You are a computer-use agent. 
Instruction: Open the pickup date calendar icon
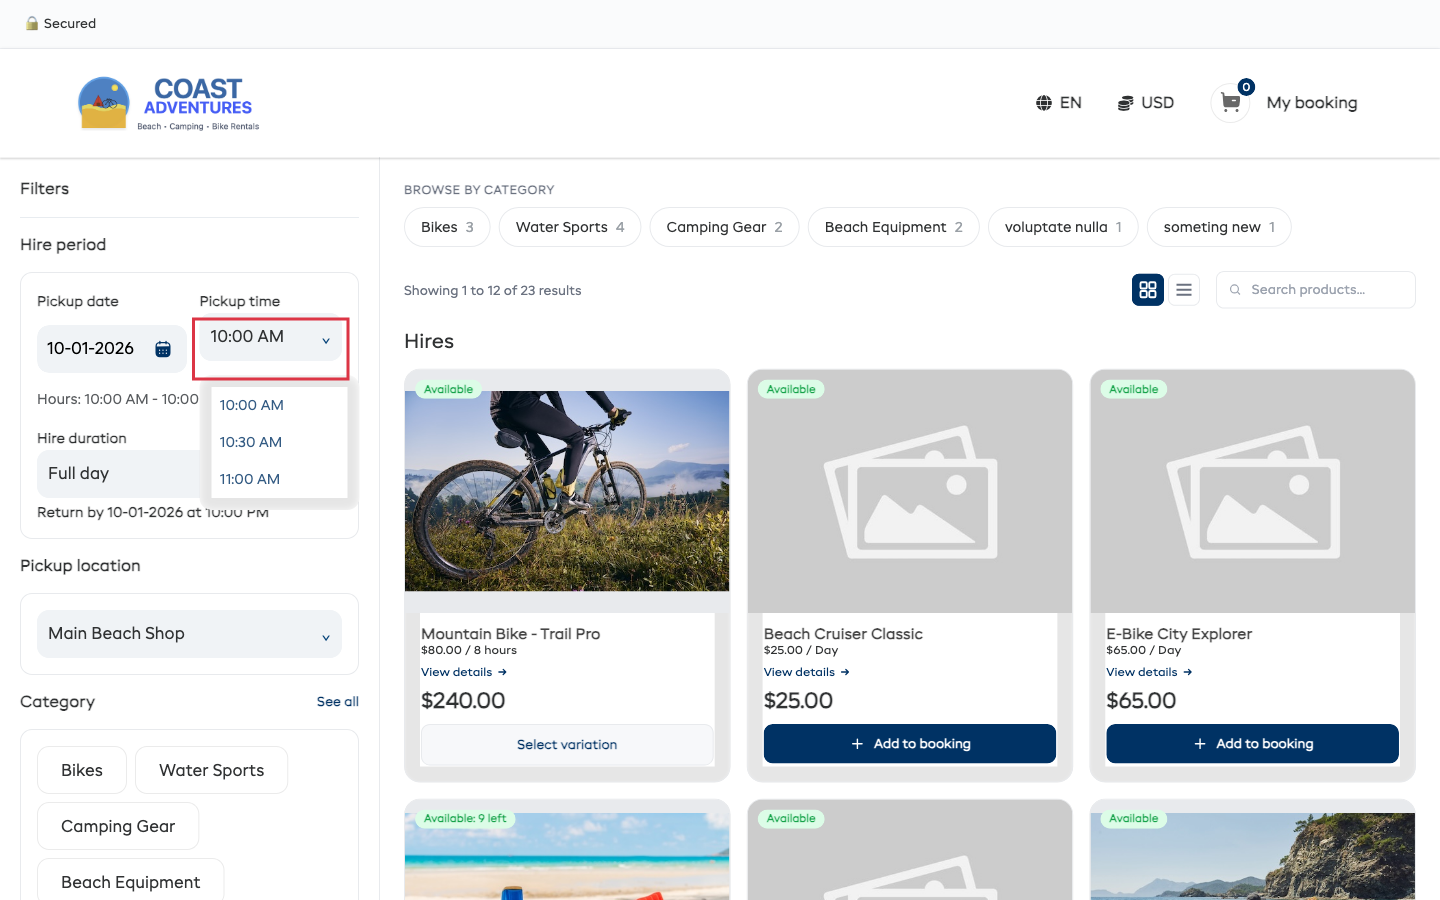163,349
